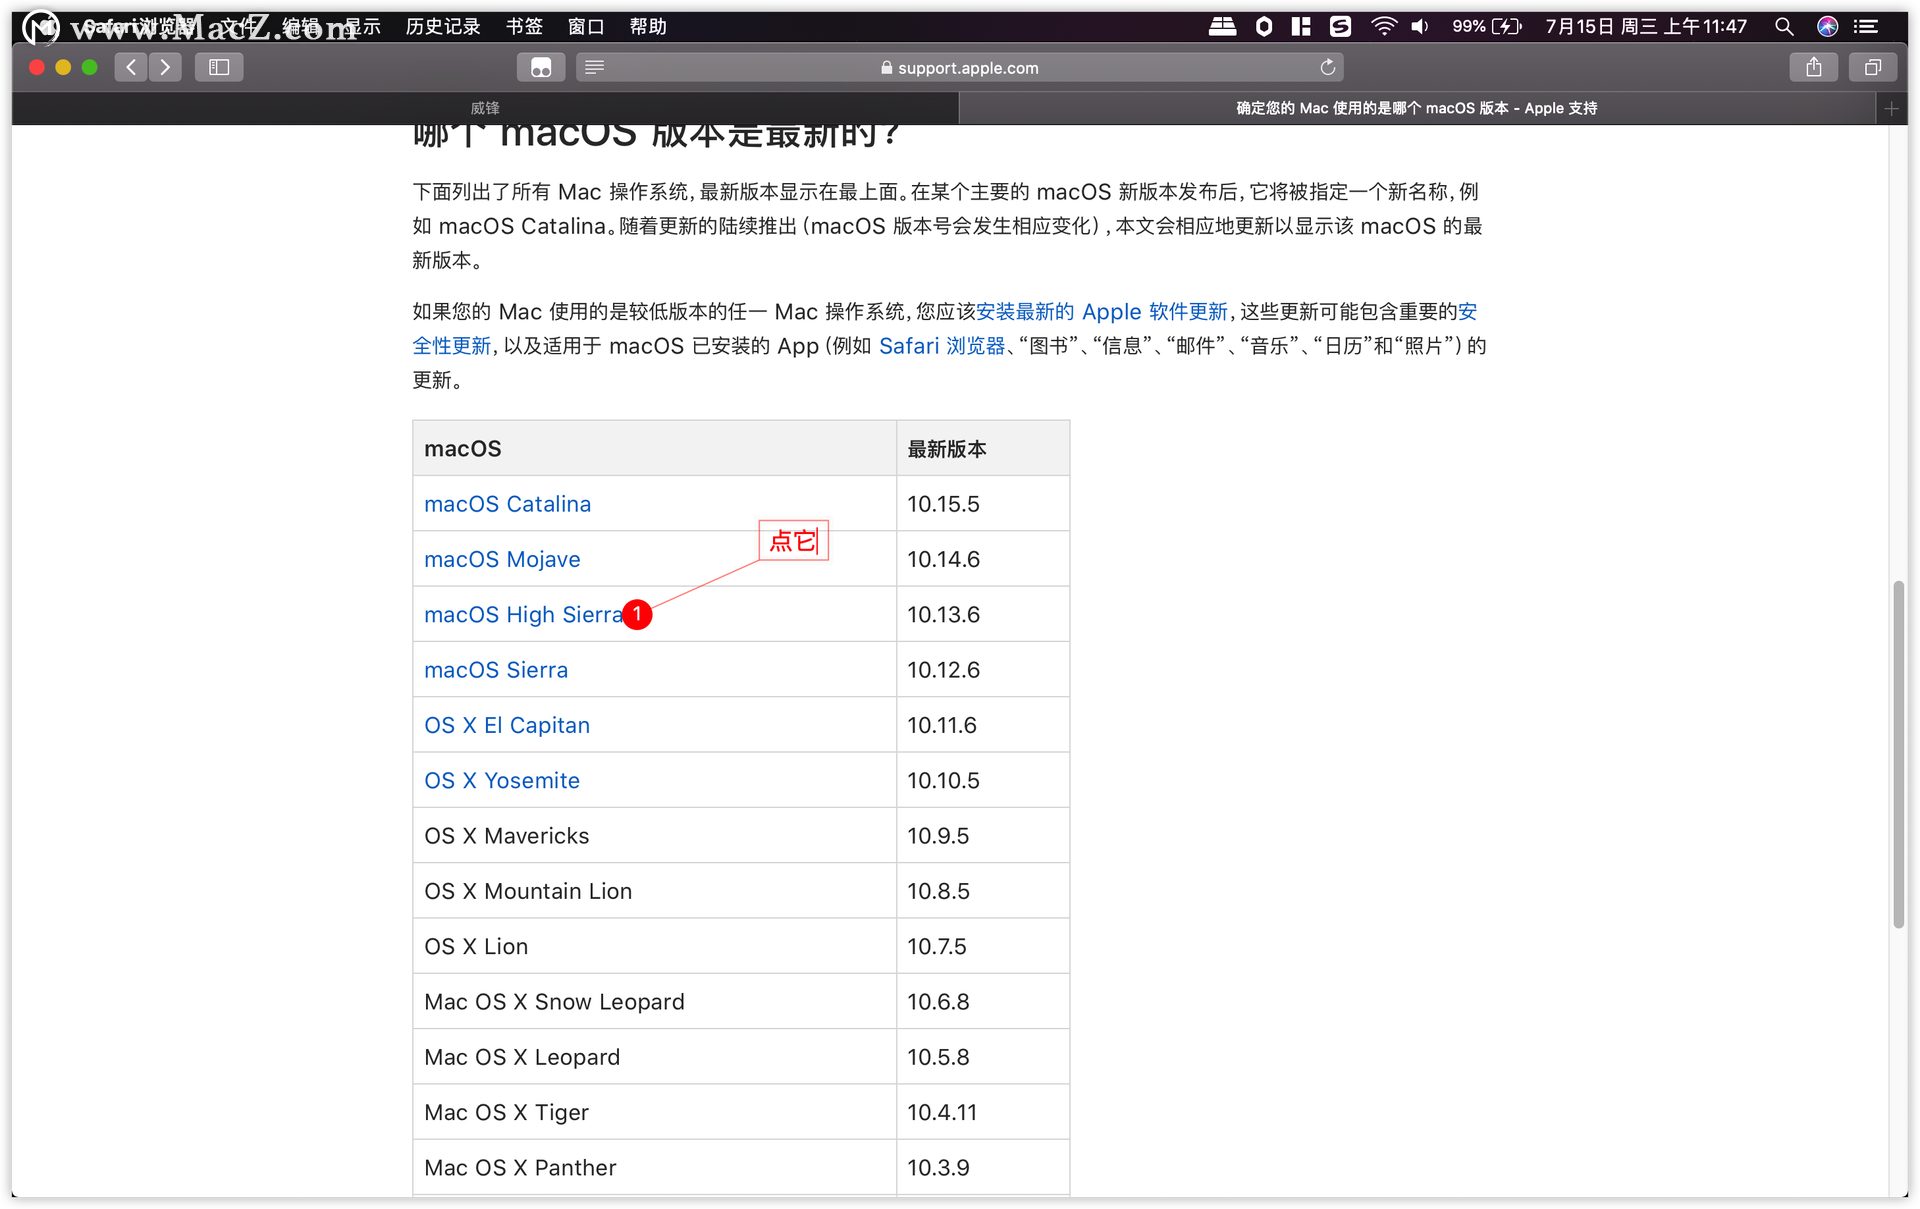Click the OS X Lion cell
The width and height of the screenshot is (1920, 1209).
654,946
